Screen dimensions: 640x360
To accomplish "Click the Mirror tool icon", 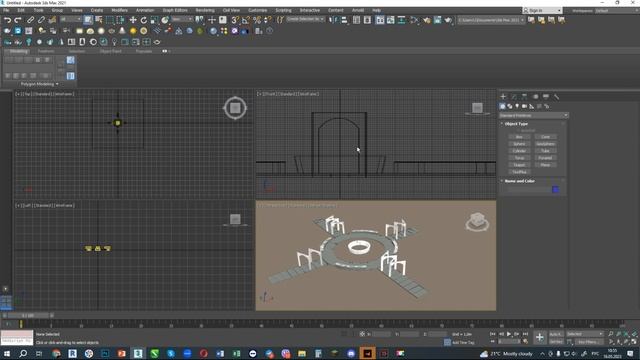I will pyautogui.click(x=333, y=20).
